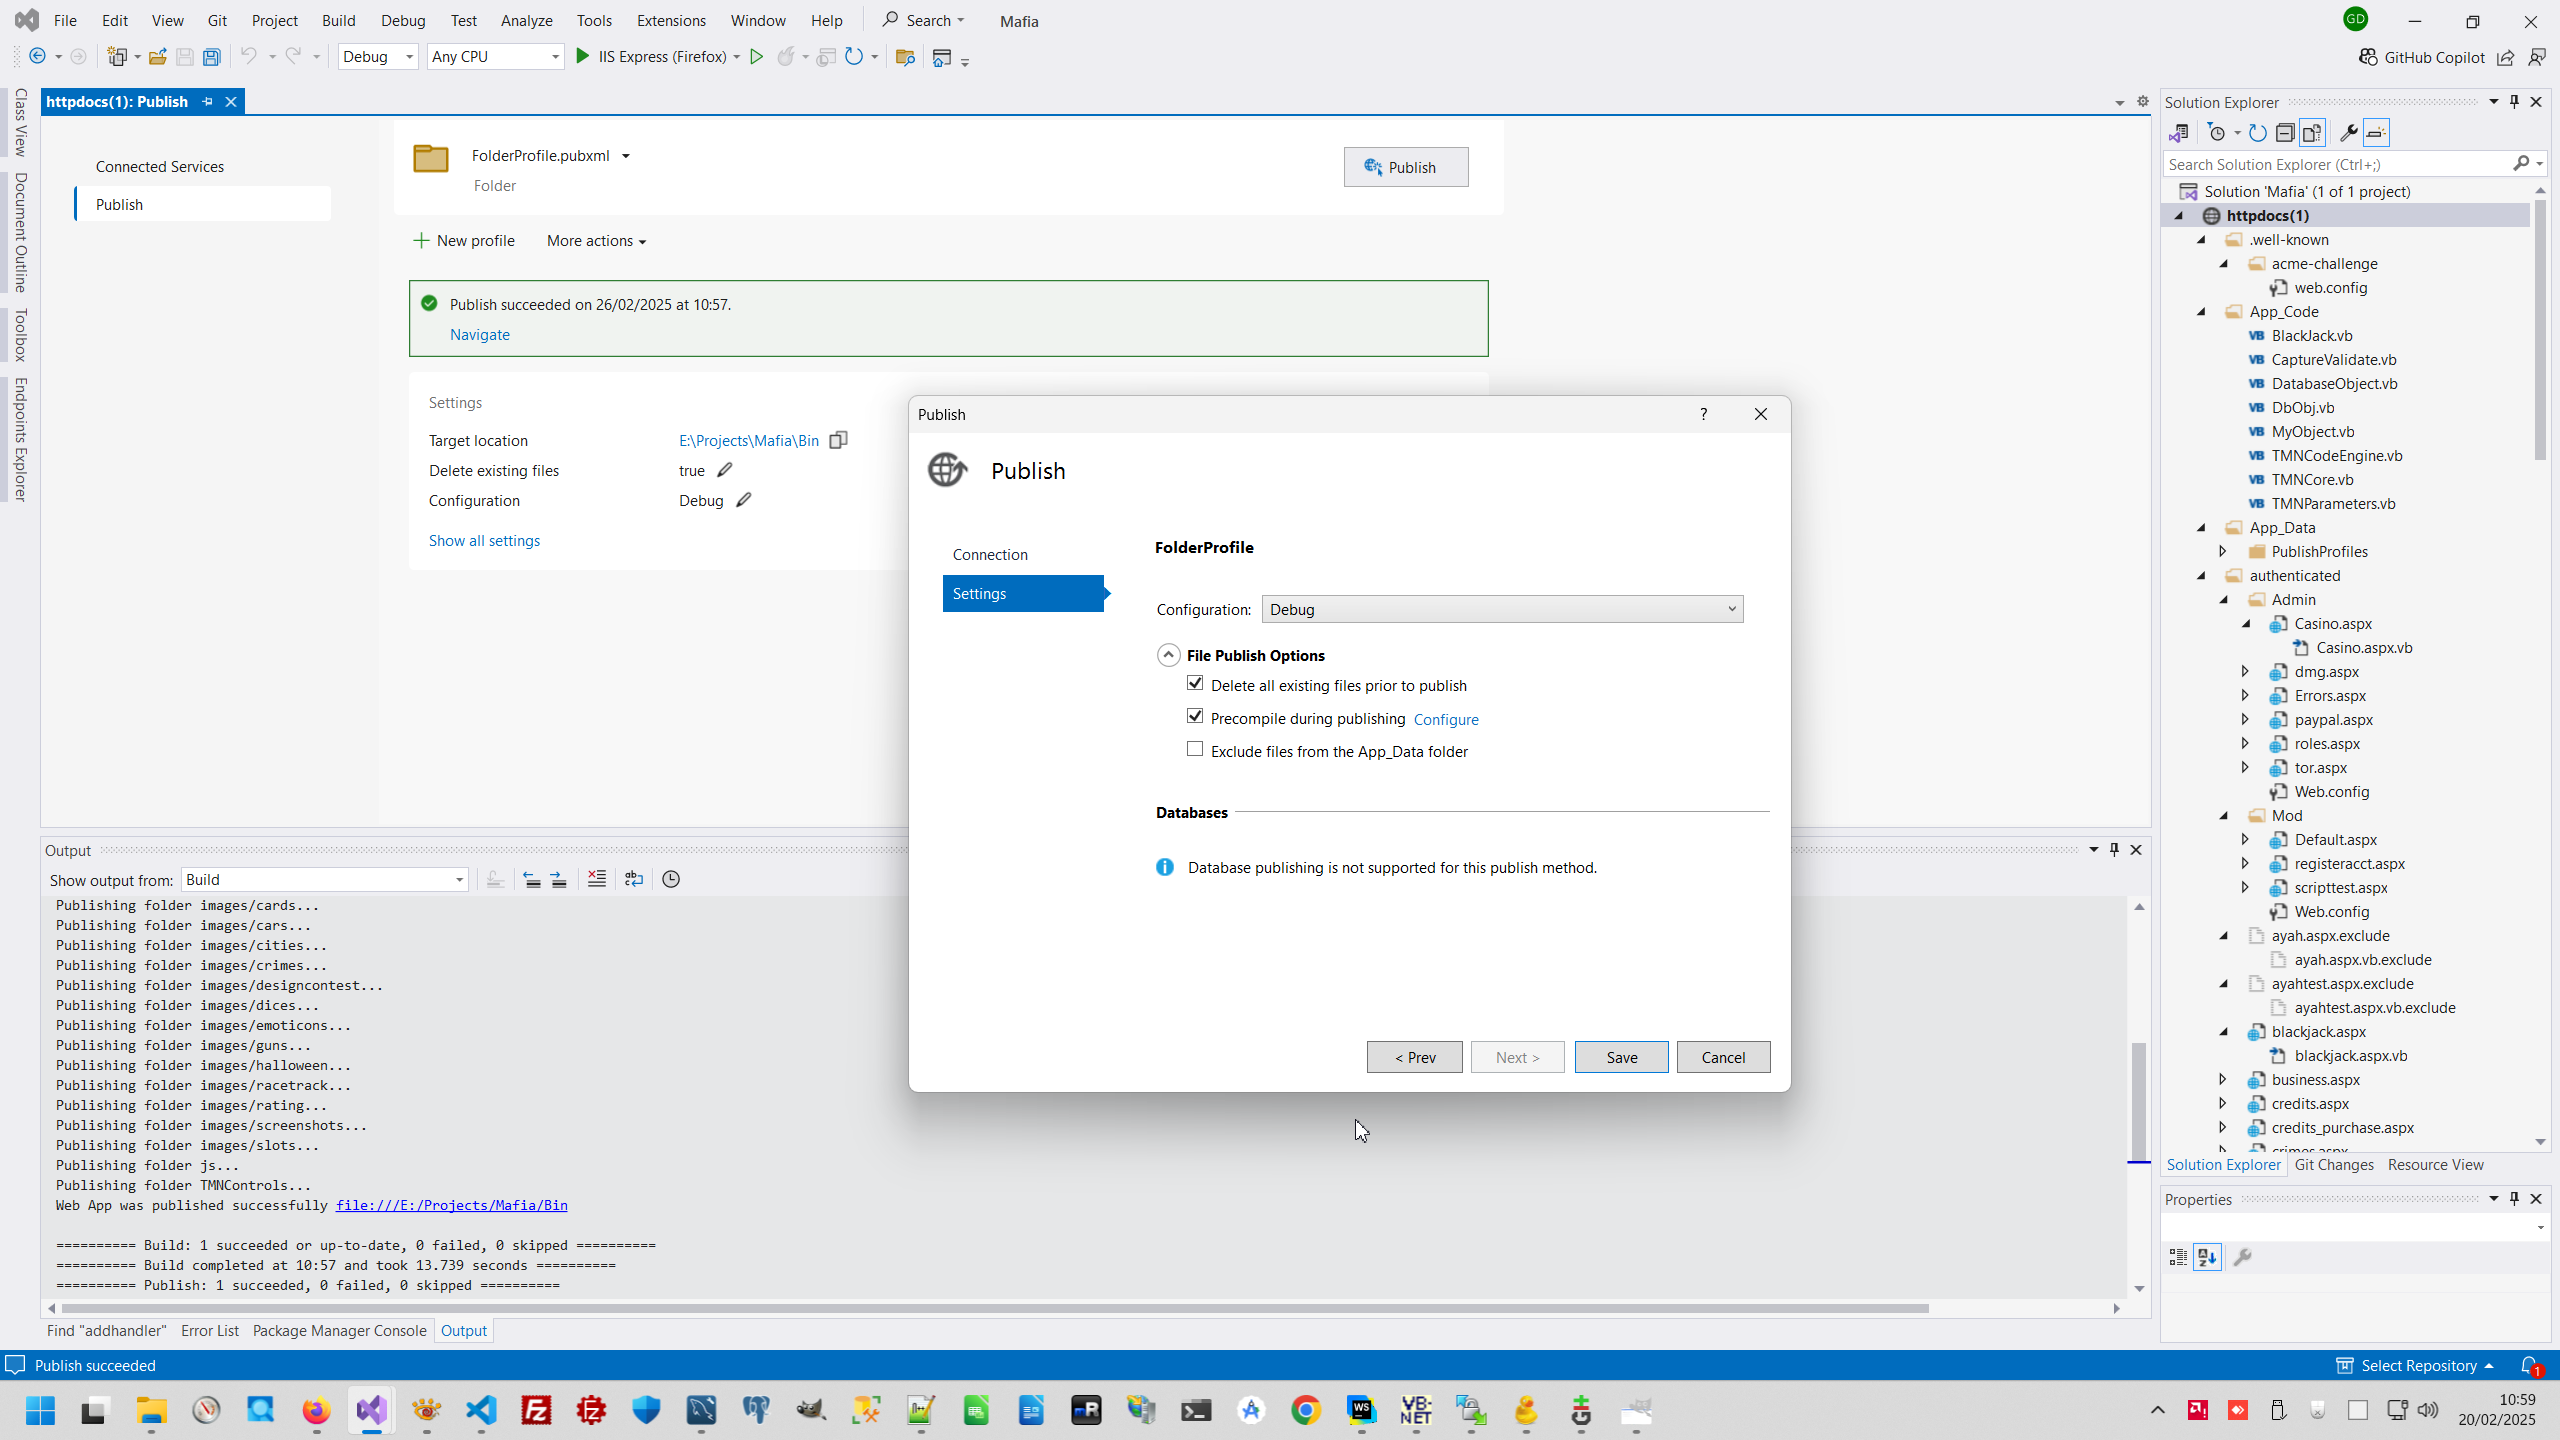Toggle word wrap in Output panel
This screenshot has width=2560, height=1440.
coord(633,879)
